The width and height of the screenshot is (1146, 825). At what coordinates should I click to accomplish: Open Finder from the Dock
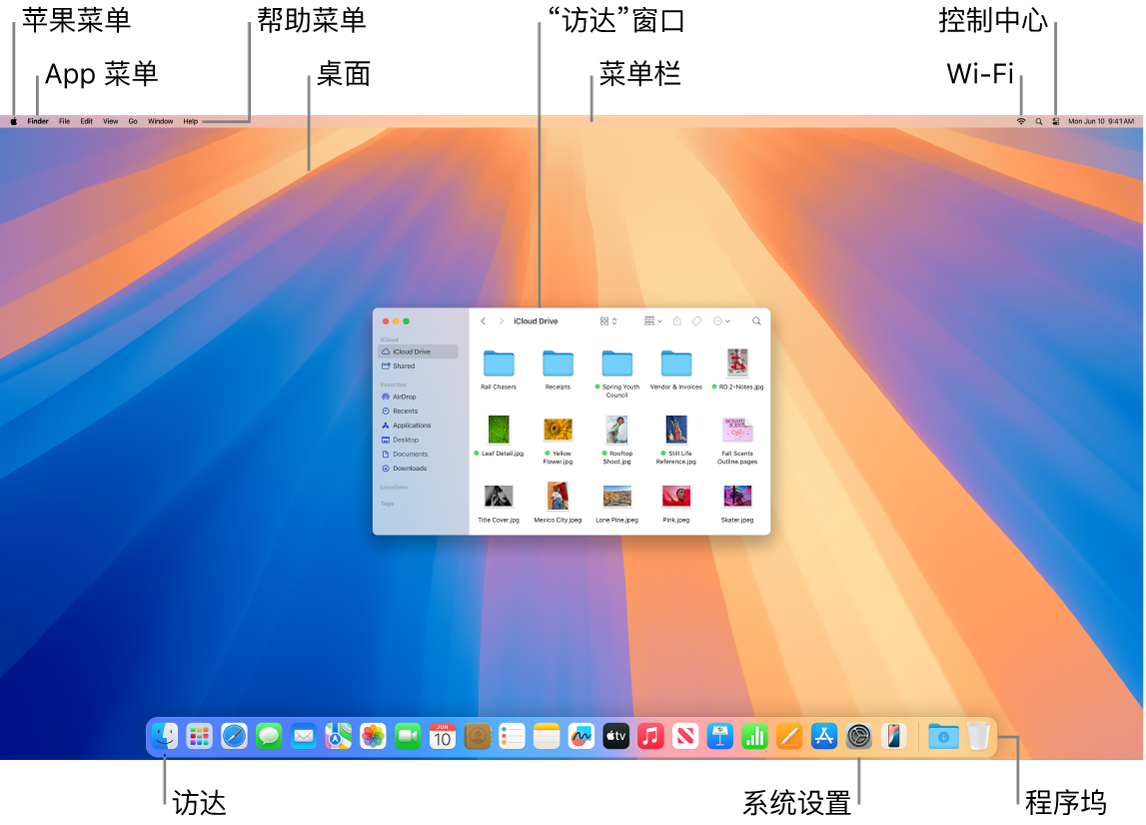[x=164, y=737]
